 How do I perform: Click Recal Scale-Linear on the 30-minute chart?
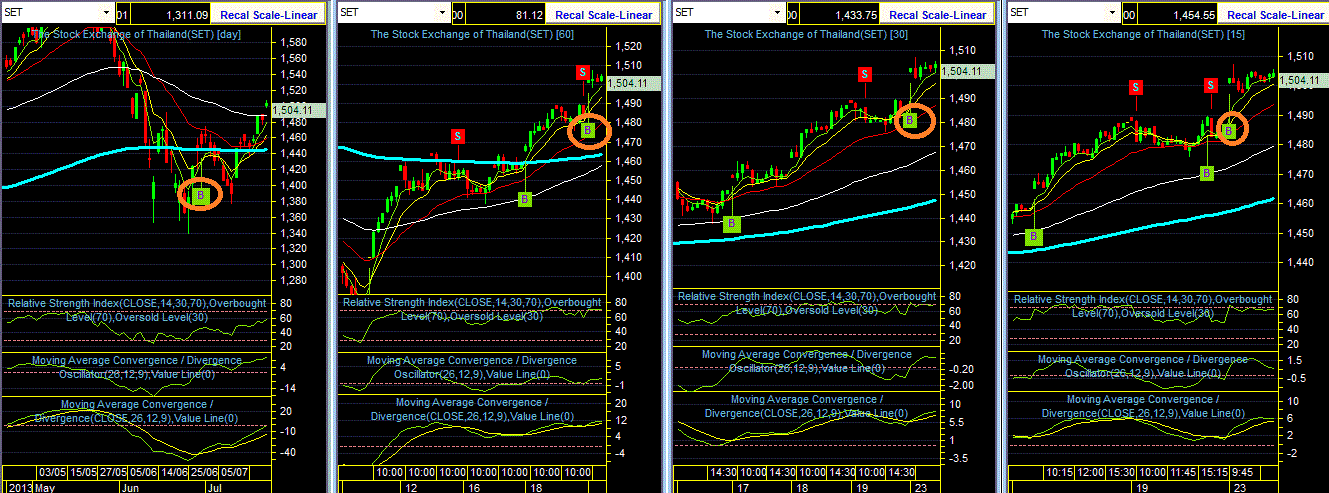[938, 14]
